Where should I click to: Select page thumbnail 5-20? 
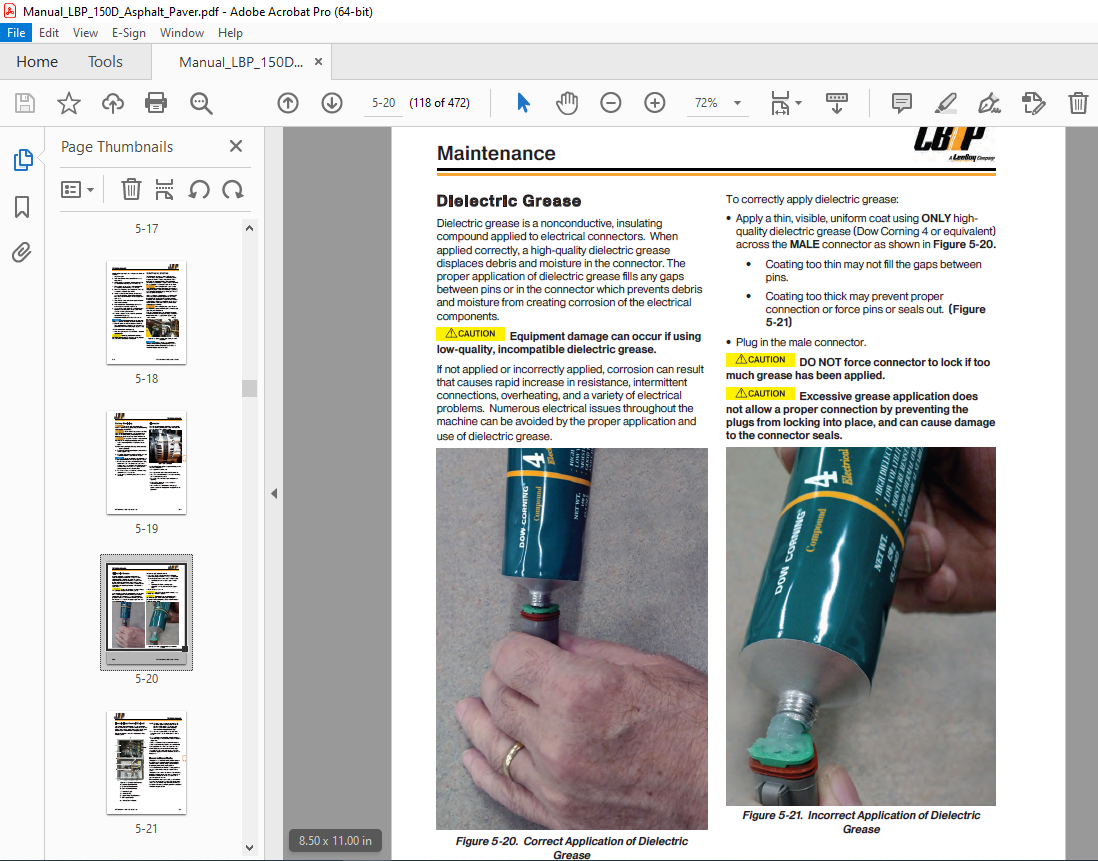click(x=146, y=612)
